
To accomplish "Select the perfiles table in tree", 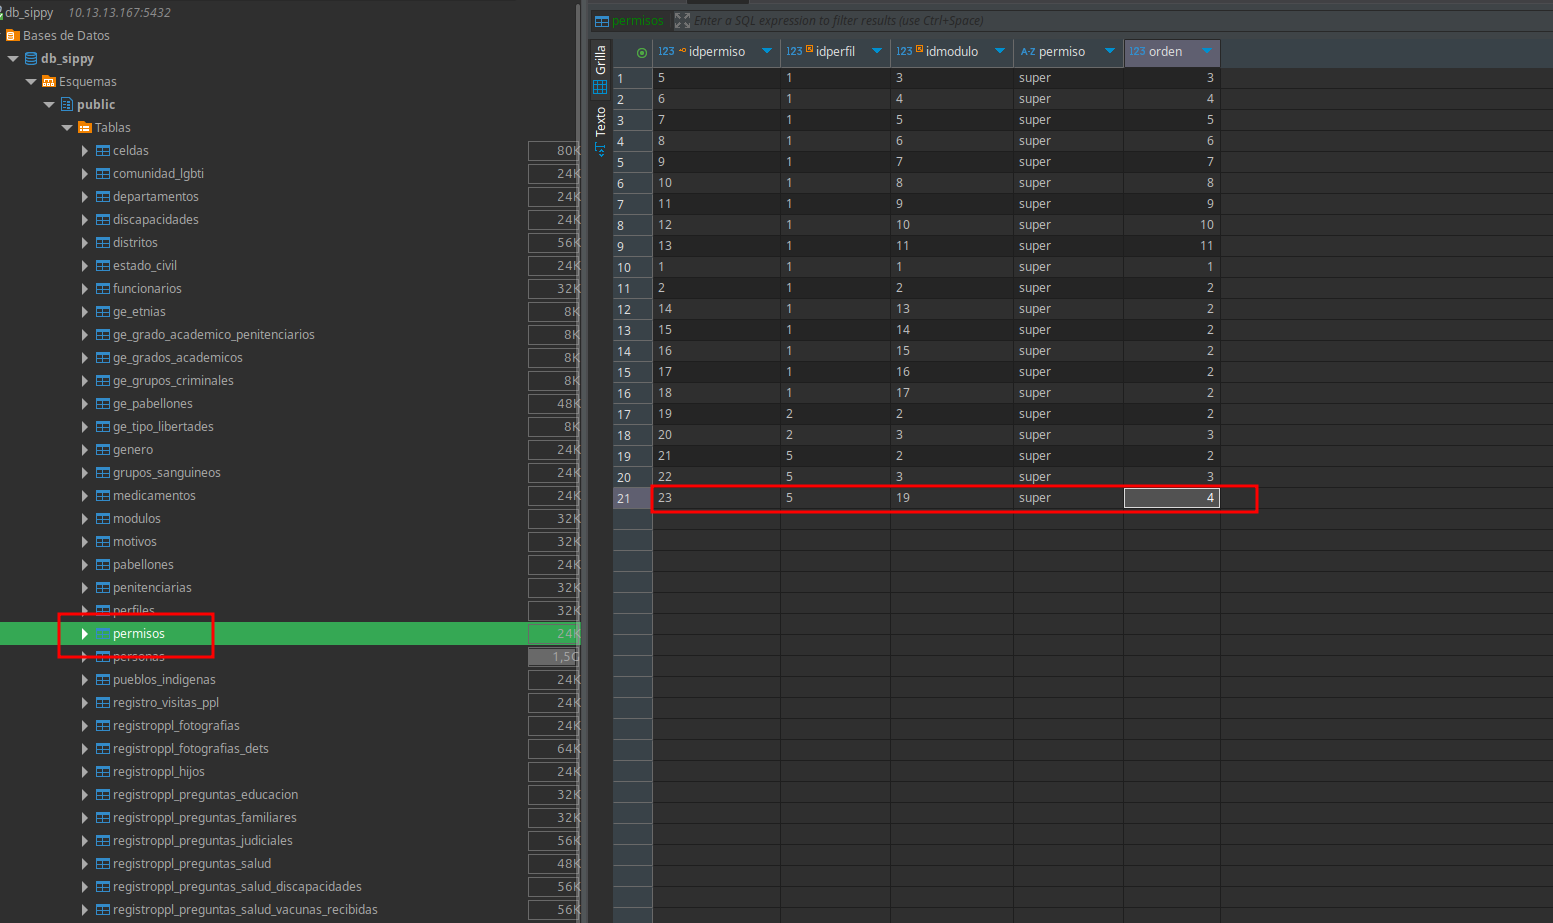I will [133, 610].
